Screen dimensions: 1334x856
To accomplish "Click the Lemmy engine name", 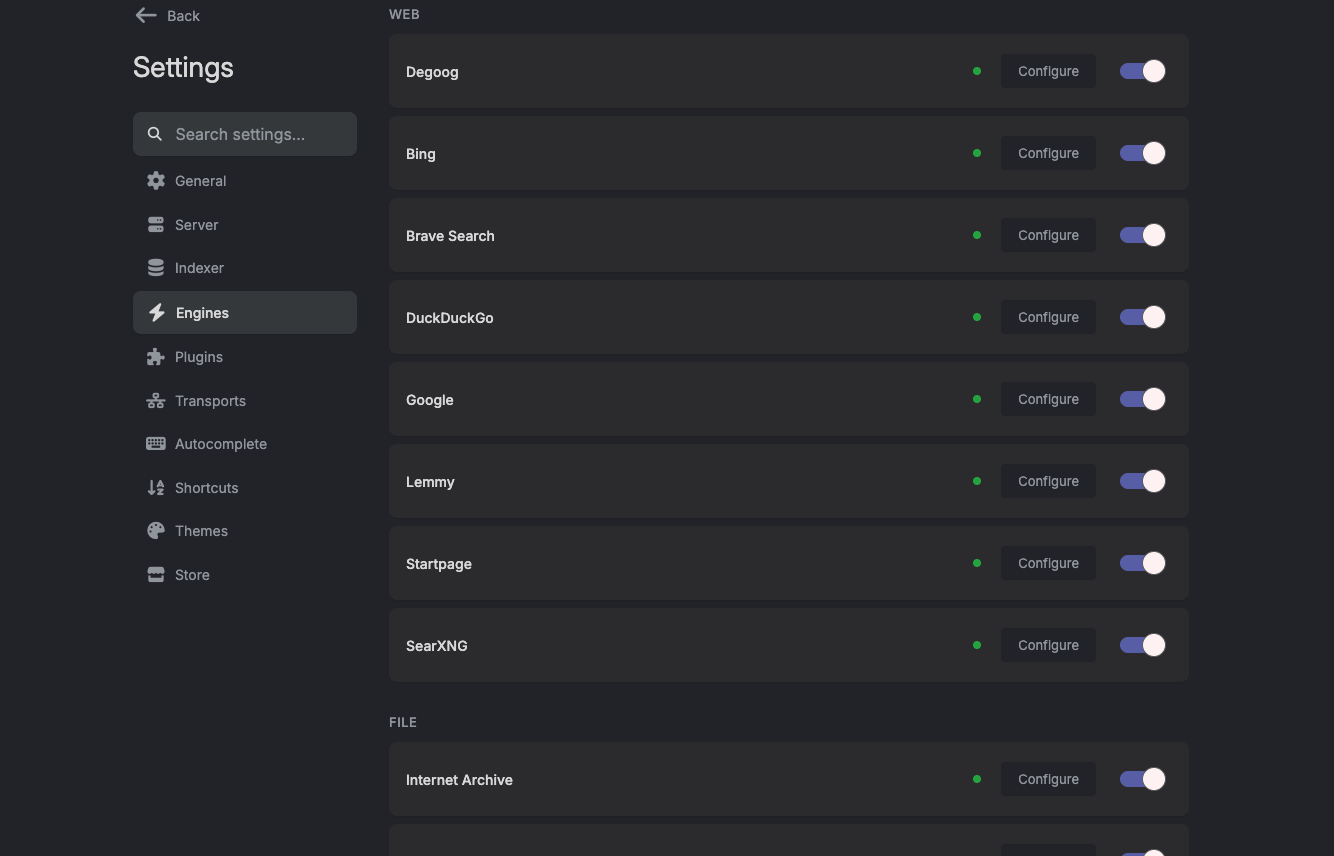I will point(430,482).
